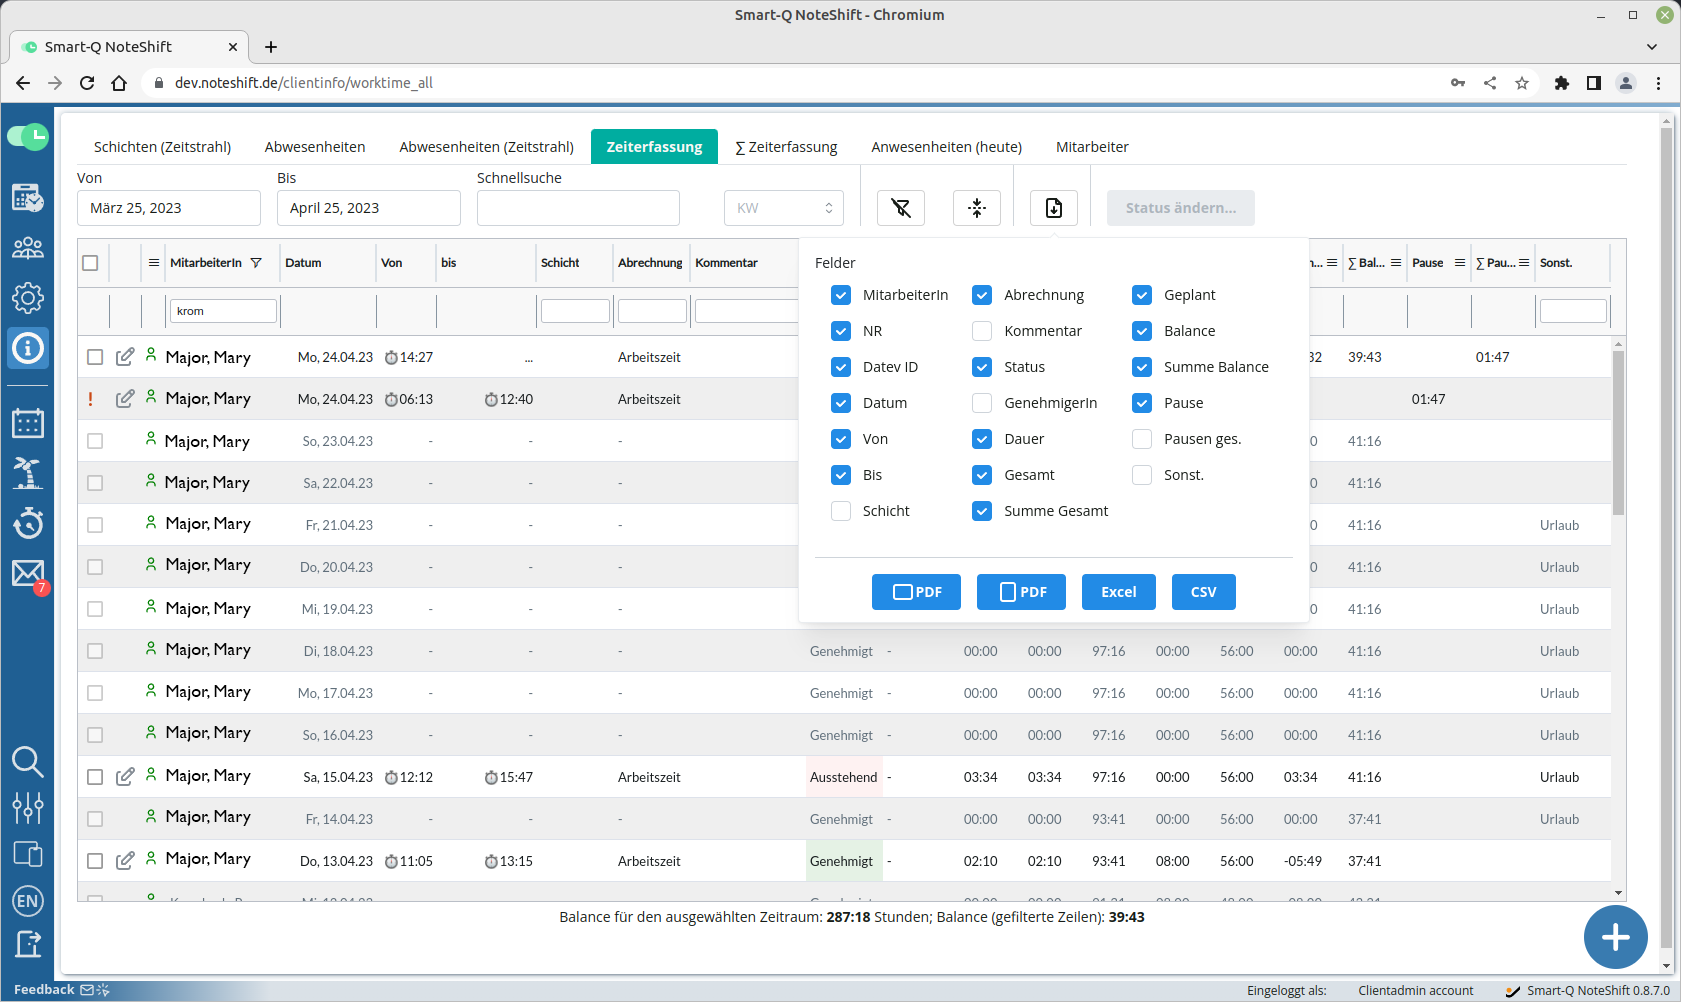Click the browser reload icon

tap(87, 83)
